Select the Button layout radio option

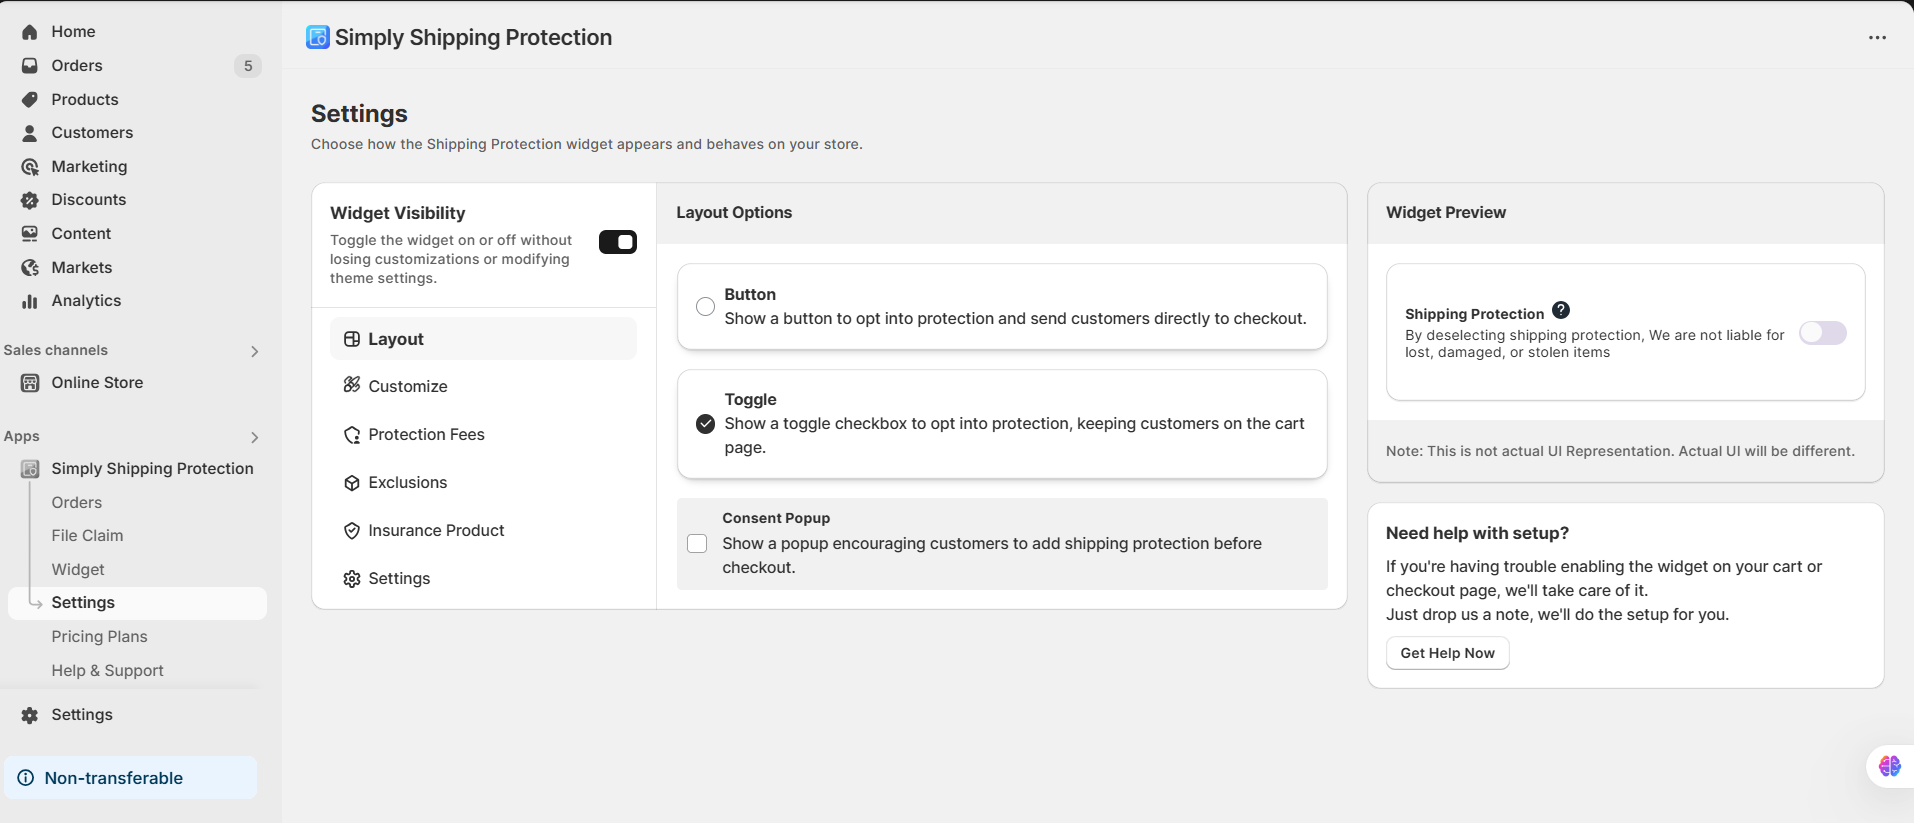705,306
